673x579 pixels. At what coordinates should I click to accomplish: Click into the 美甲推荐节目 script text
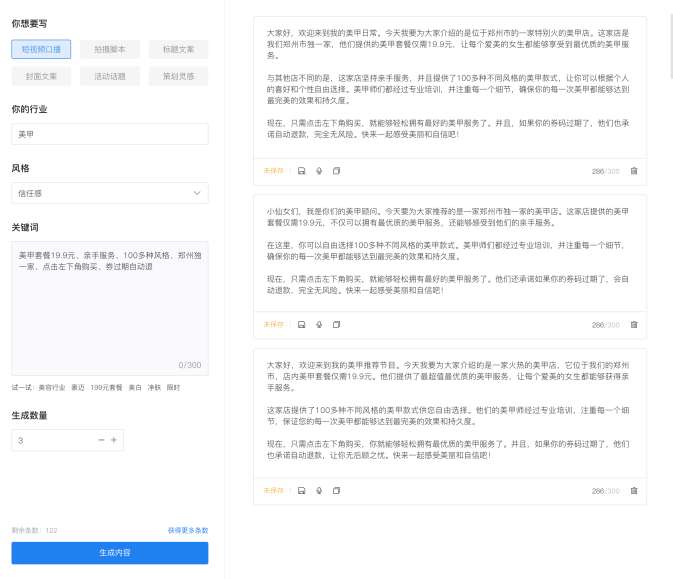coord(448,410)
